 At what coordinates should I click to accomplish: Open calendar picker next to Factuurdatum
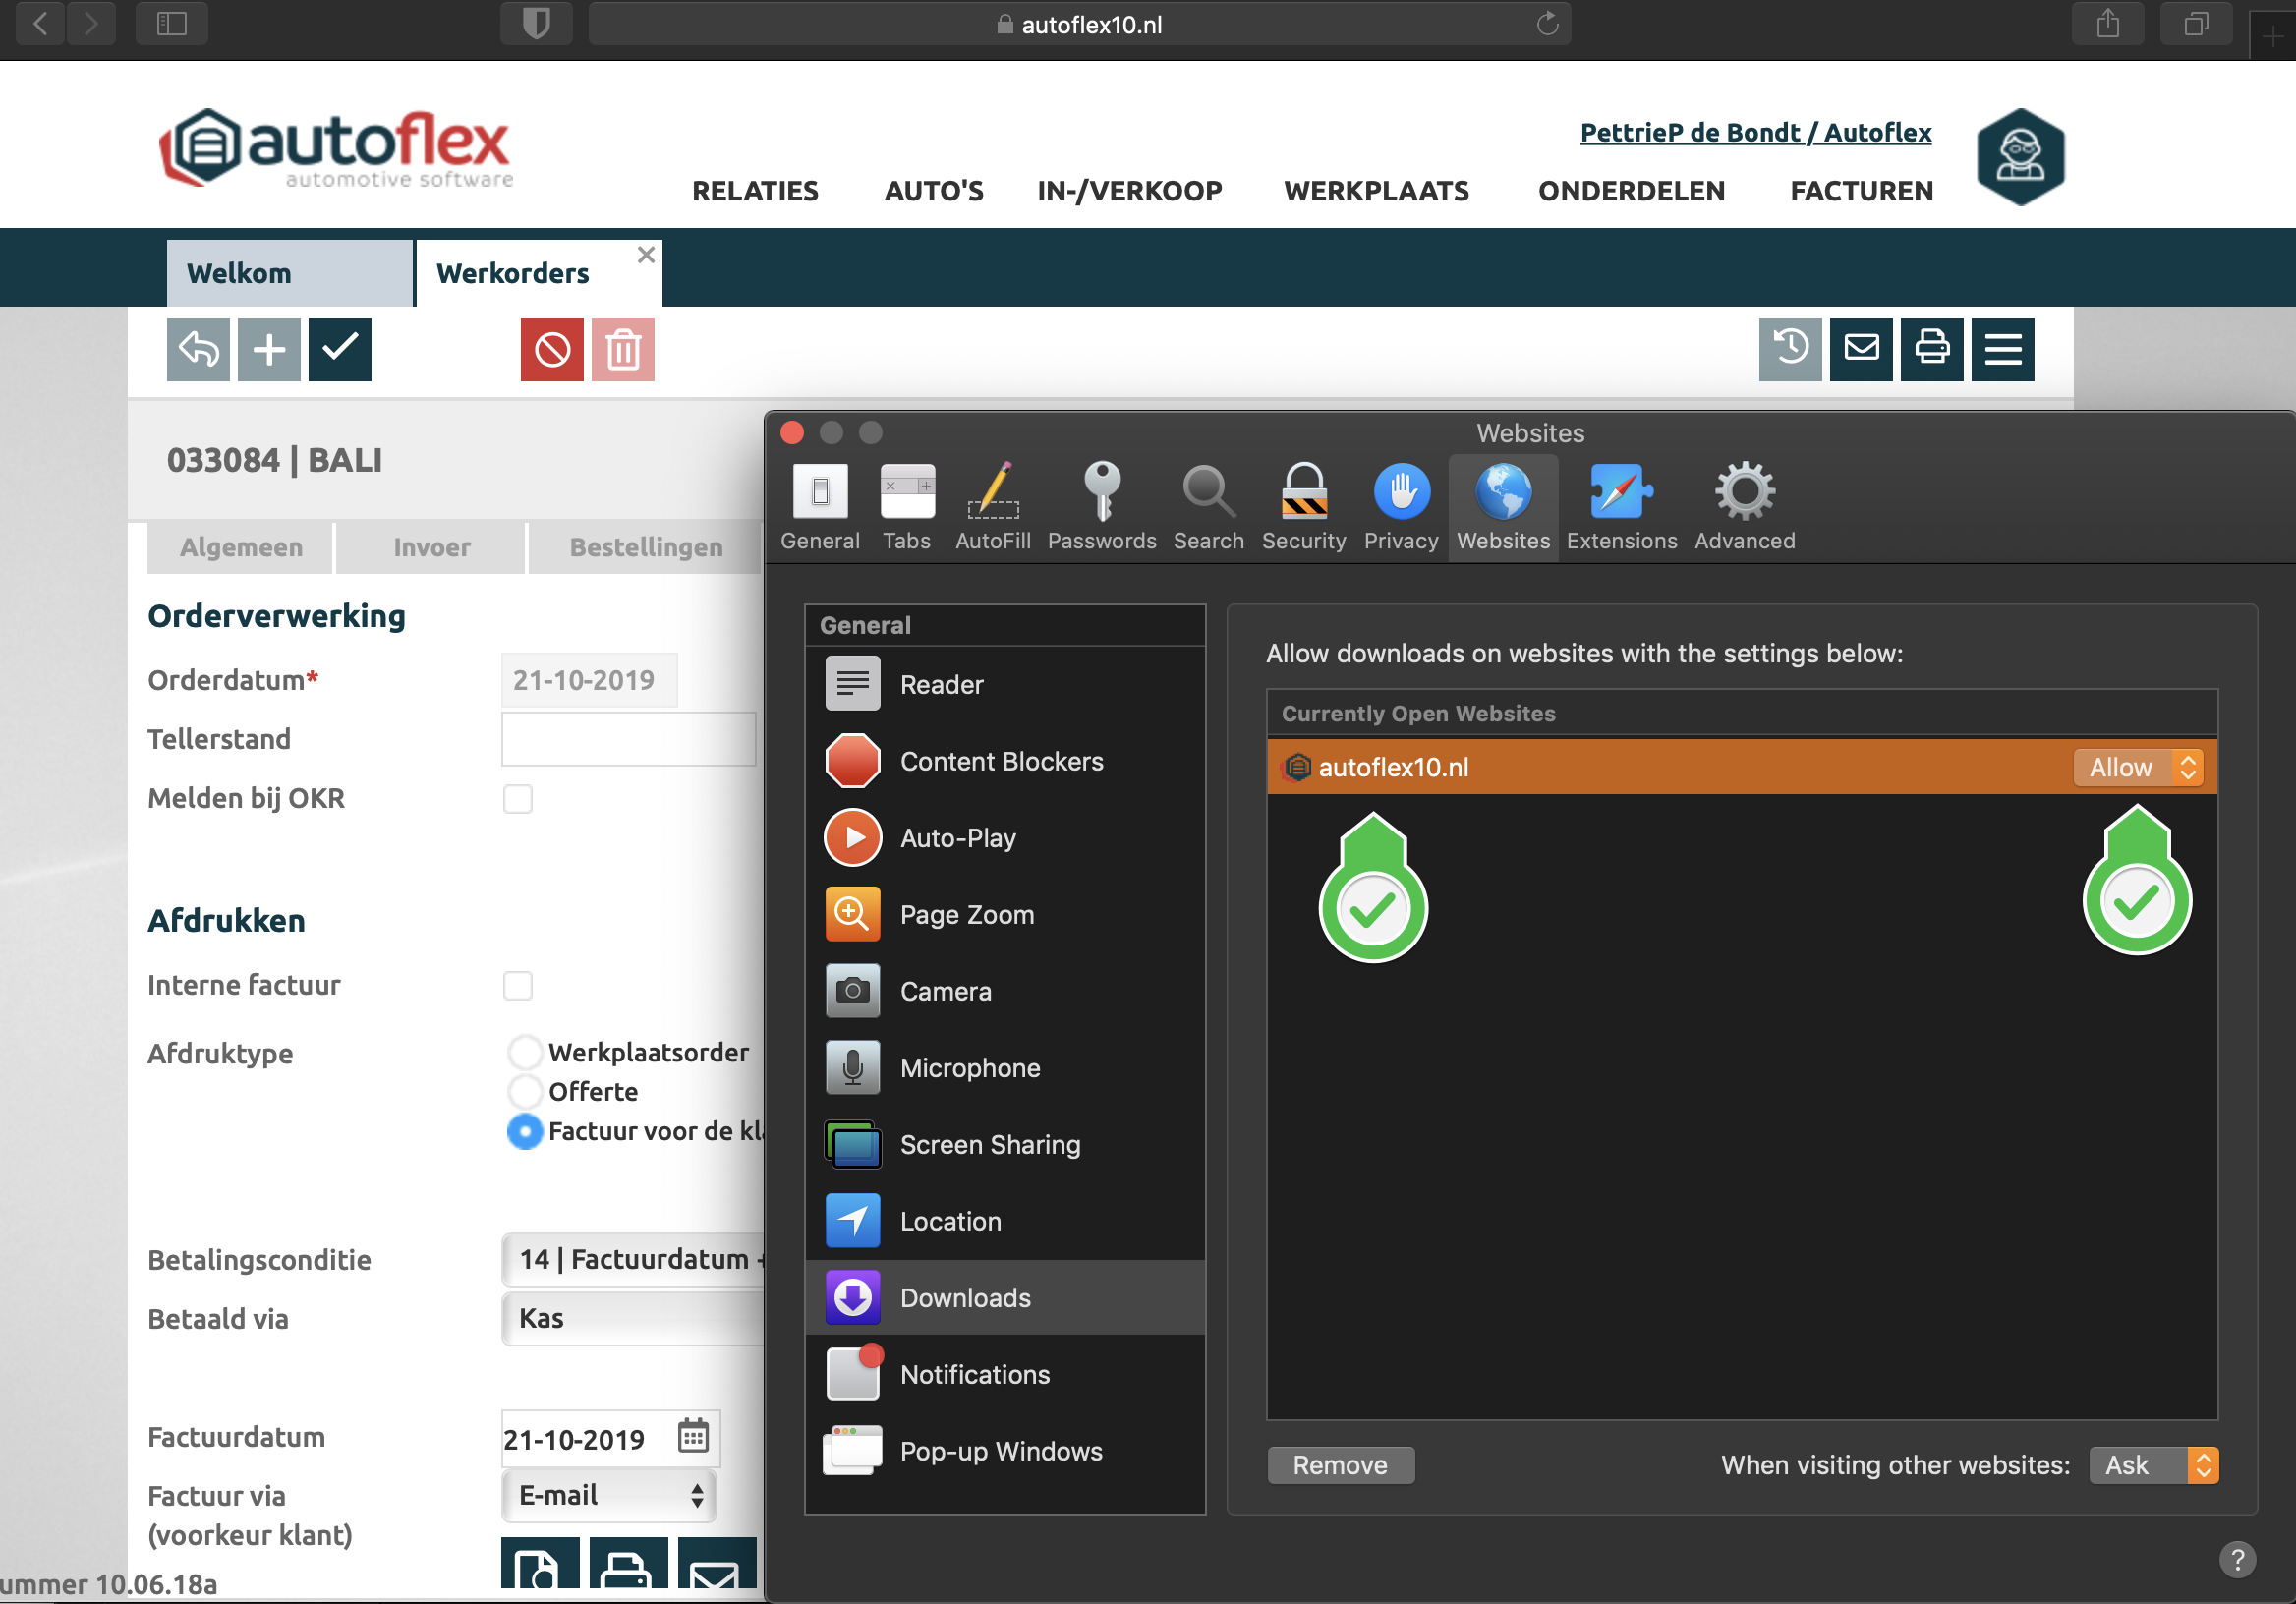[x=693, y=1437]
